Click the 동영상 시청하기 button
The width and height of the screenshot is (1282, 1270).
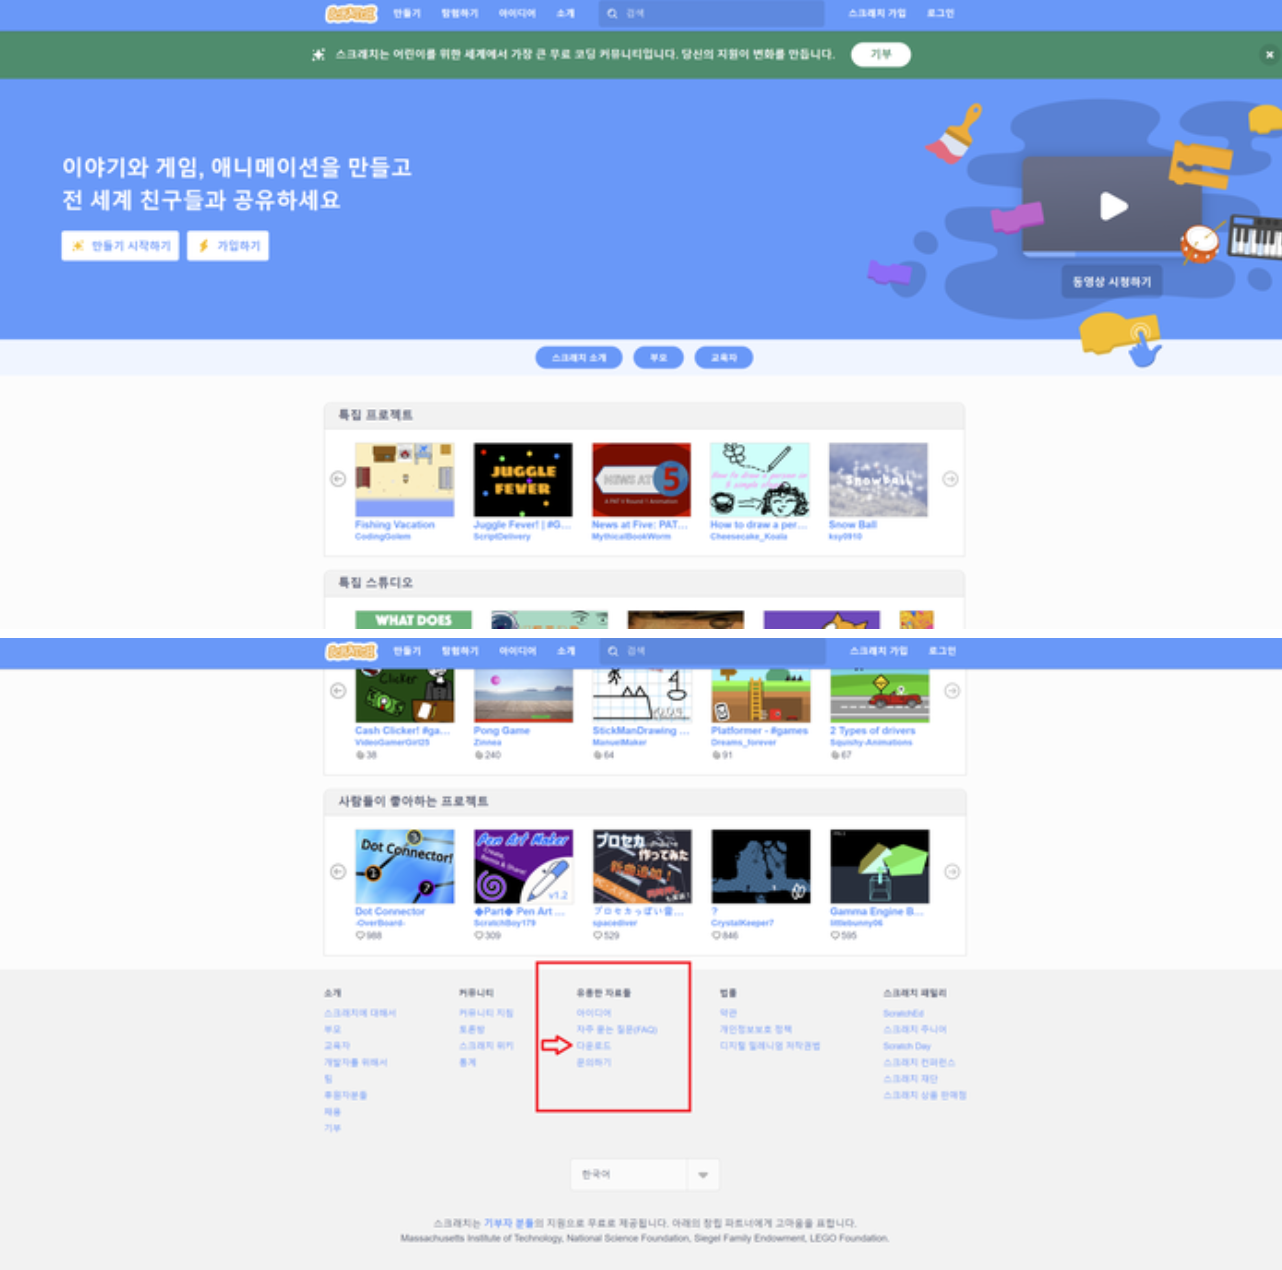pos(1112,282)
